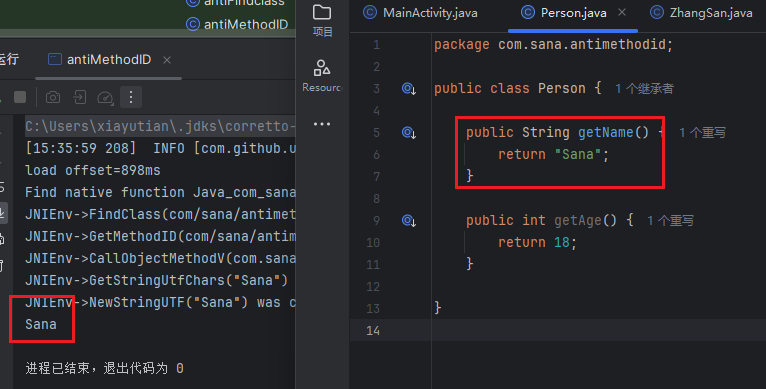The width and height of the screenshot is (766, 389).
Task: Click the 'JNIEnv->GetStringUtfChars("Sana")' console line
Action: click(156, 280)
